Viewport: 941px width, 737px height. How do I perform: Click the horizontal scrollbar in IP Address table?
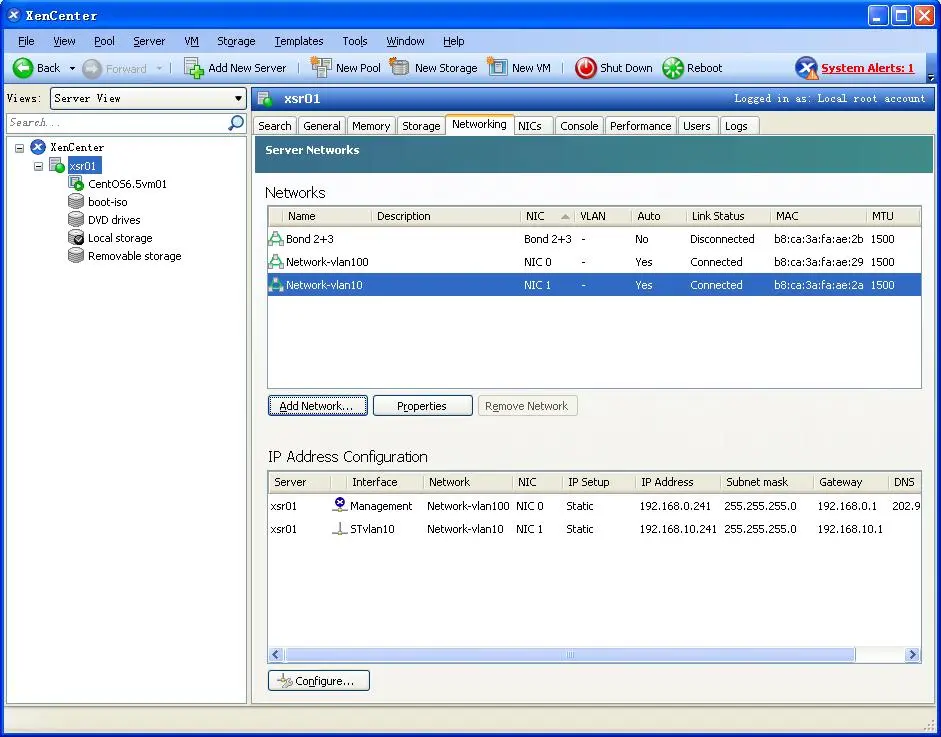click(570, 655)
